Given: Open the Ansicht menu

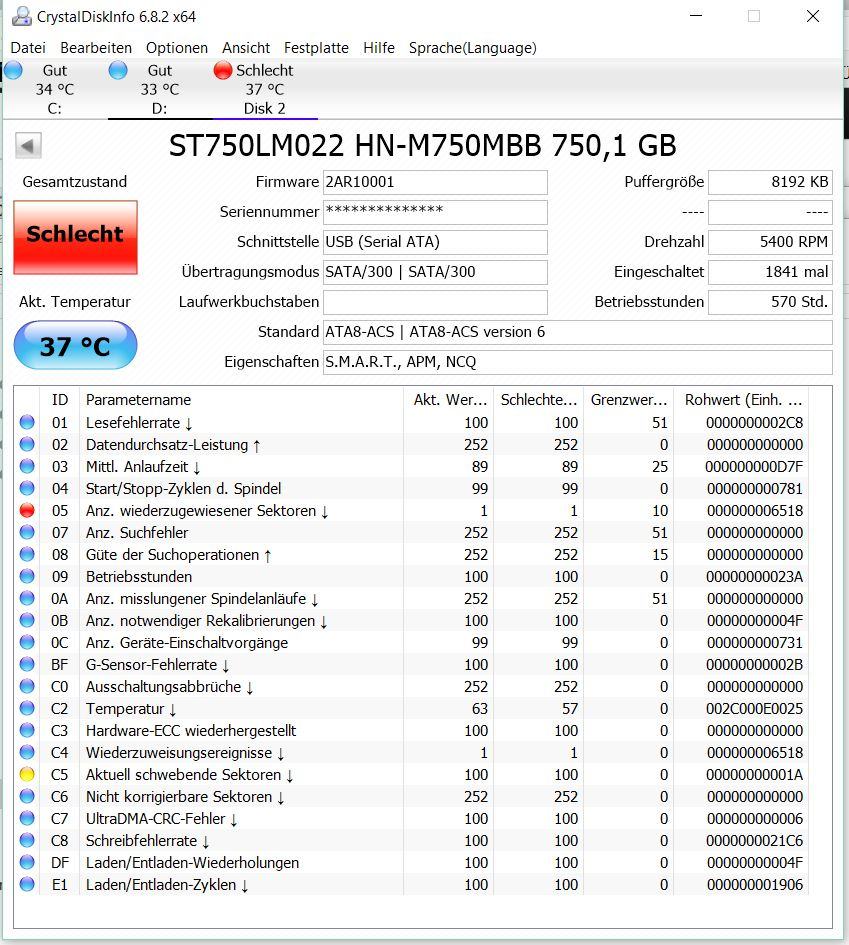Looking at the screenshot, I should click(246, 48).
